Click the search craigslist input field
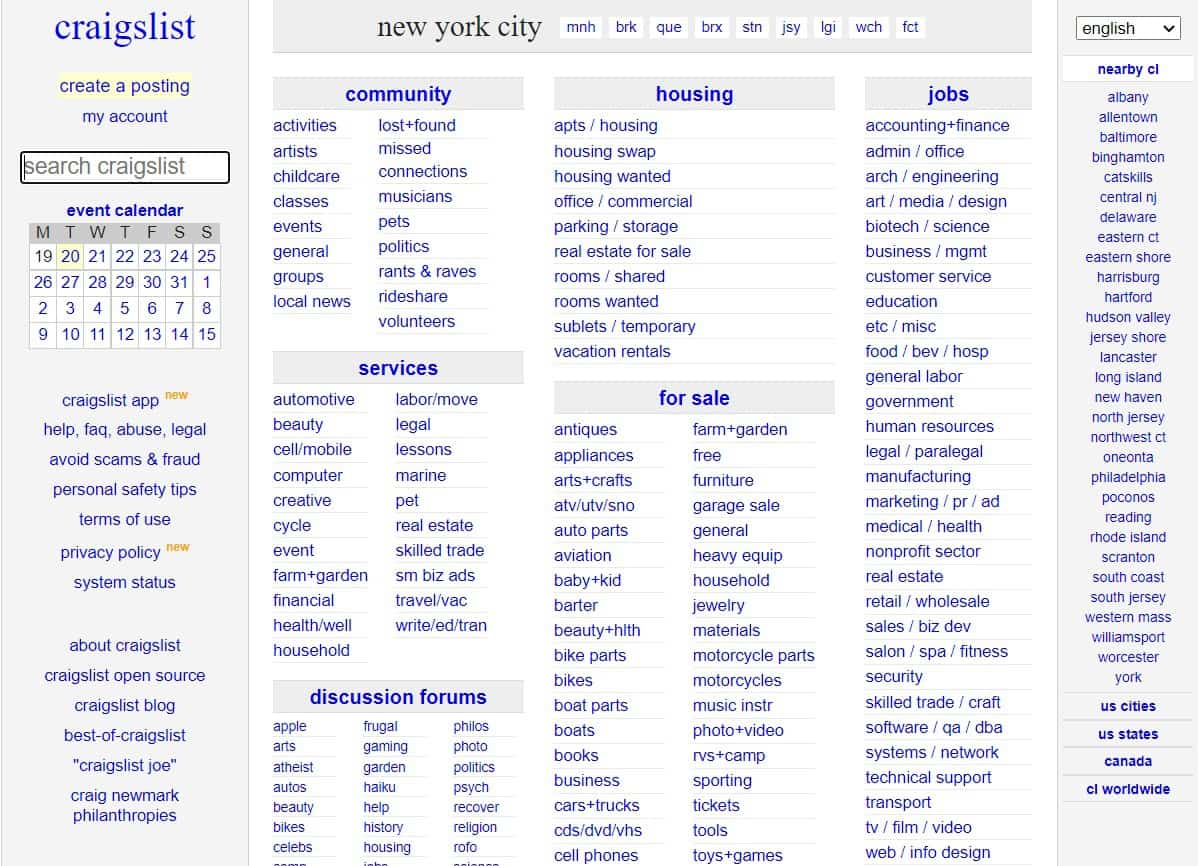The width and height of the screenshot is (1198, 866). click(x=125, y=167)
